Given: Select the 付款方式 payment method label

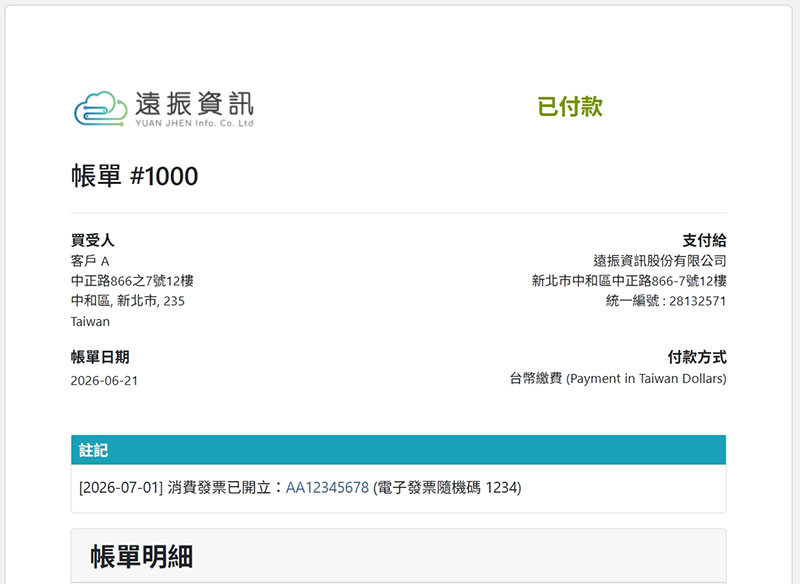Looking at the screenshot, I should click(x=697, y=357).
